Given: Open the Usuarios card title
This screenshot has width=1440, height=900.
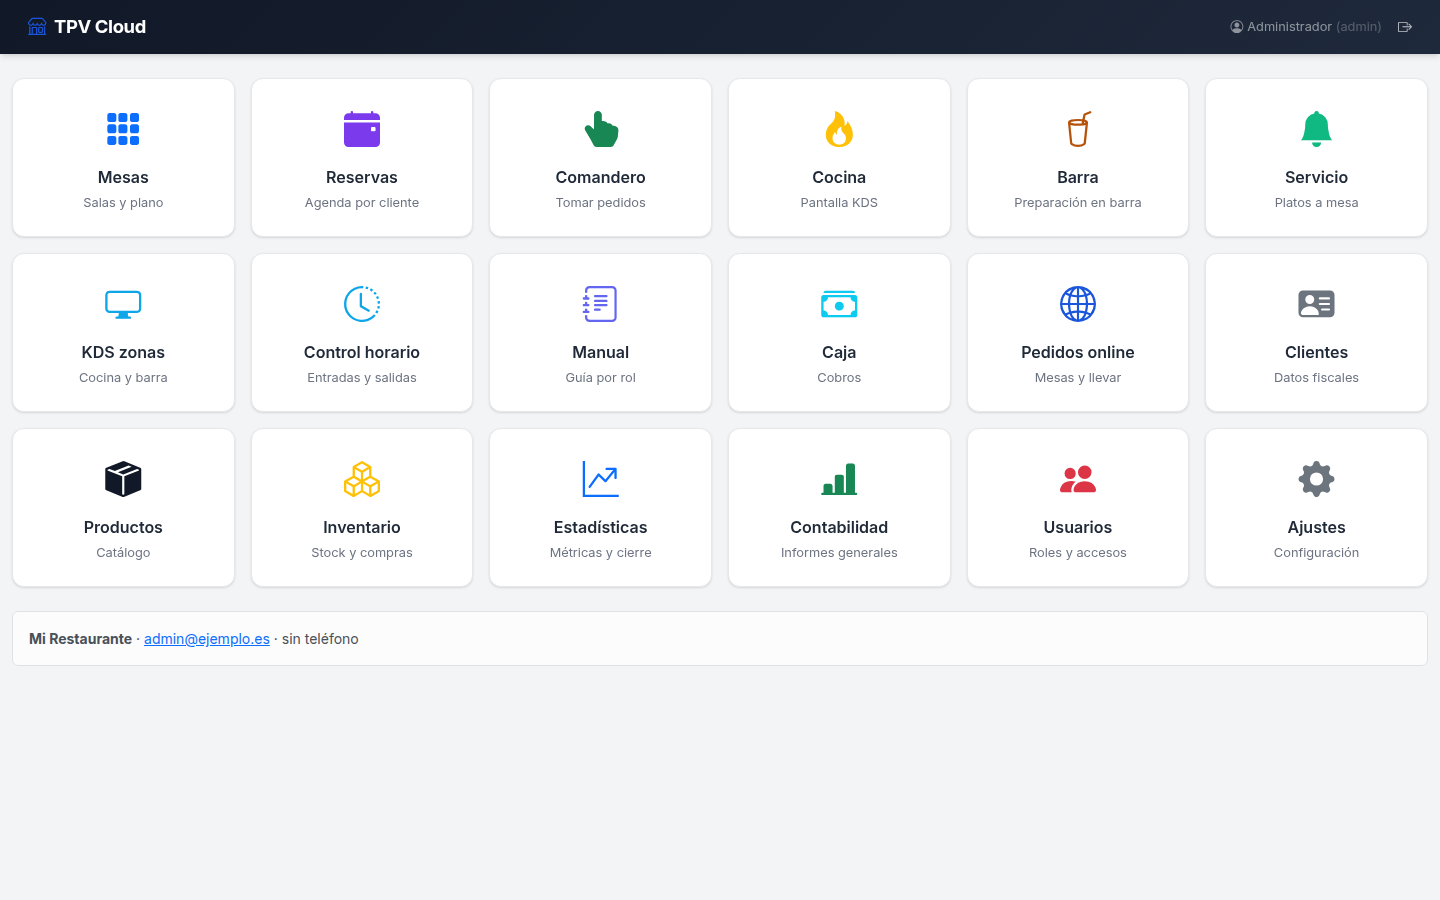Looking at the screenshot, I should tap(1078, 527).
